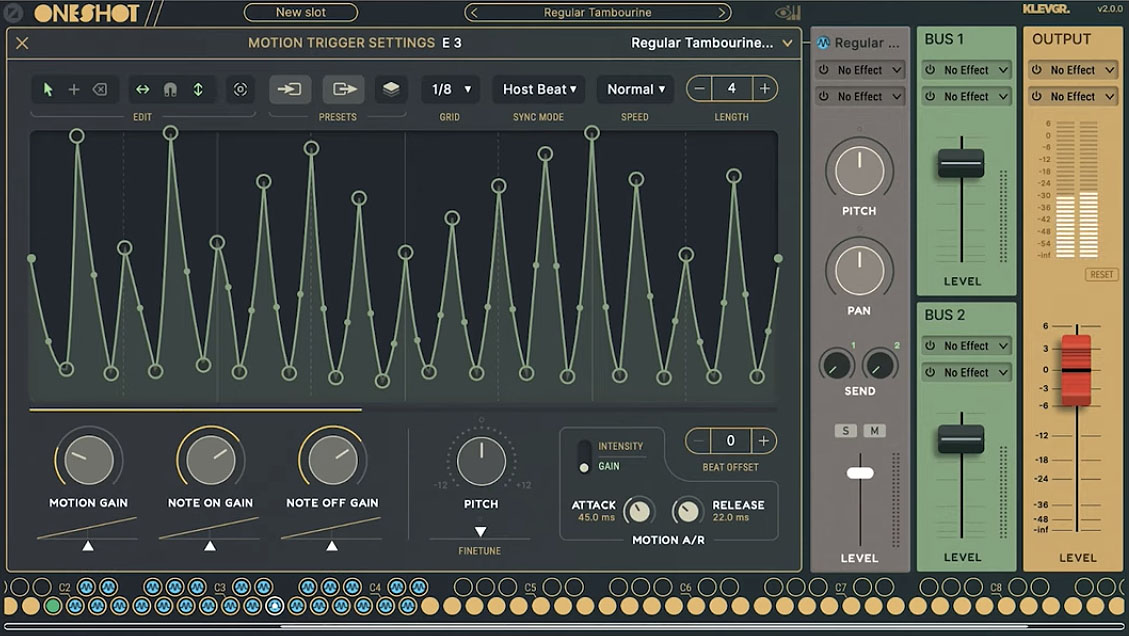The height and width of the screenshot is (636, 1129).
Task: Increase Length using the plus stepper
Action: click(x=764, y=89)
